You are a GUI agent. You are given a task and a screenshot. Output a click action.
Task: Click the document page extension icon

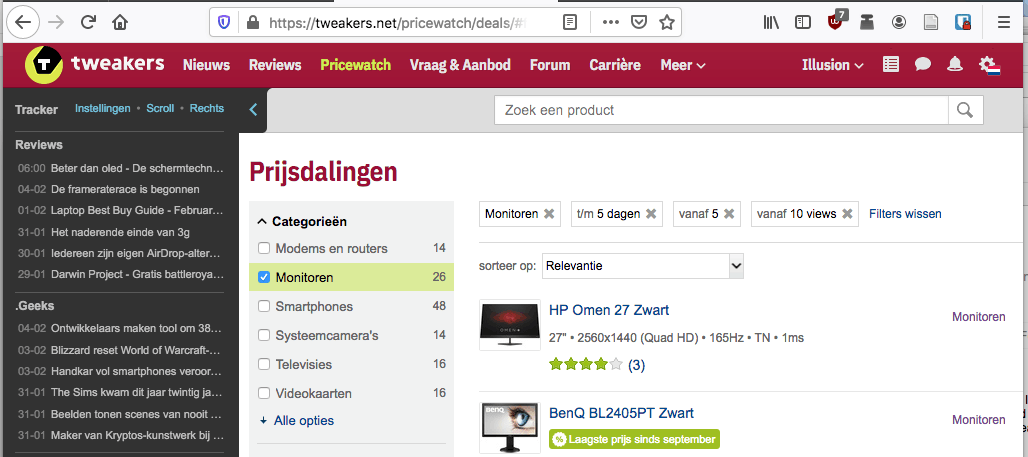coord(930,22)
